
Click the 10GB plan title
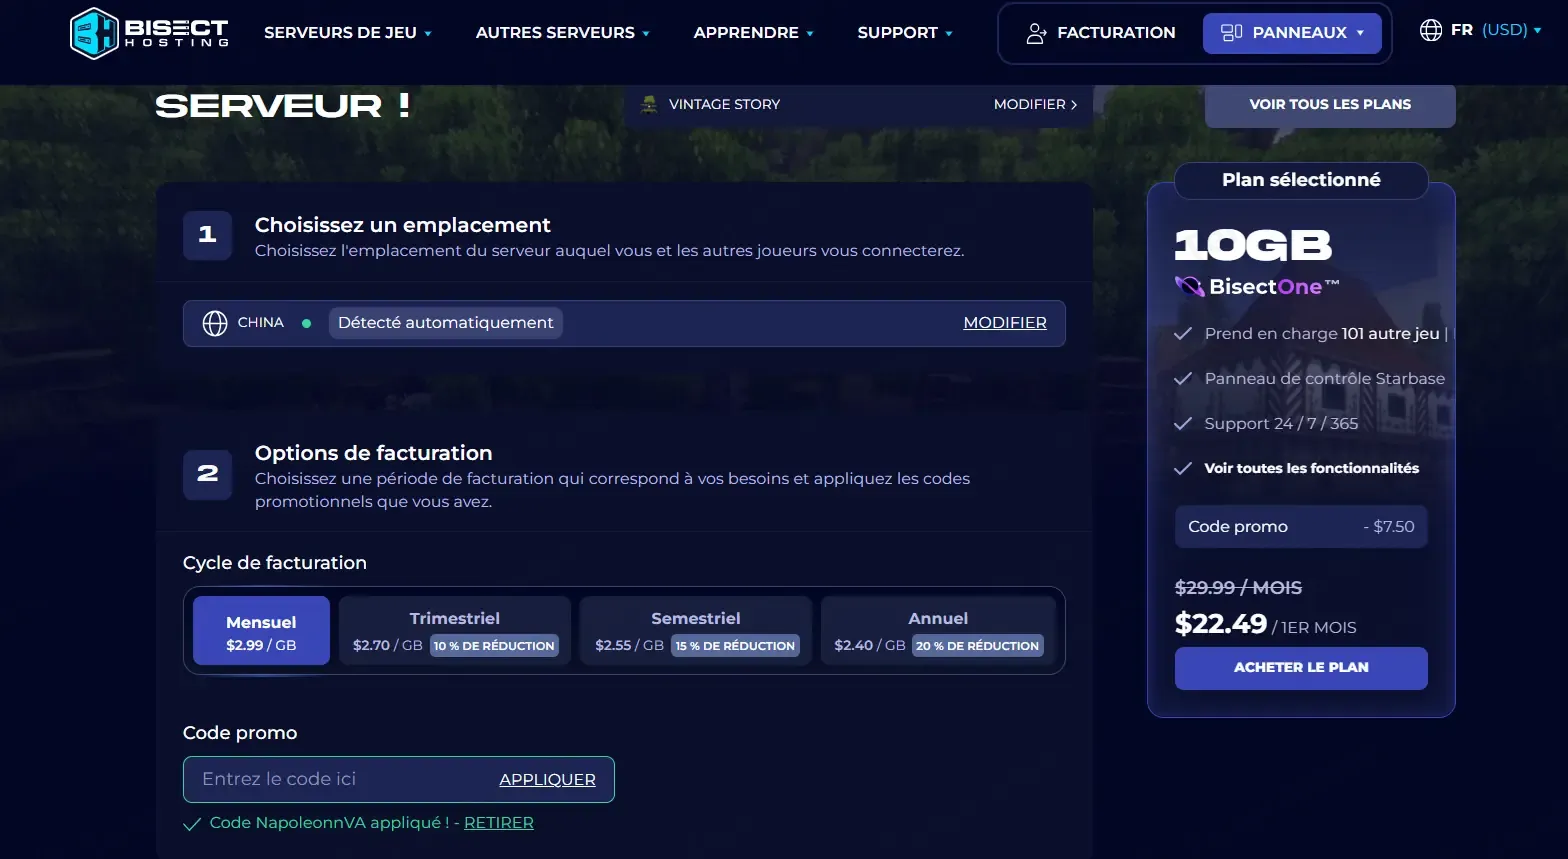click(1253, 246)
